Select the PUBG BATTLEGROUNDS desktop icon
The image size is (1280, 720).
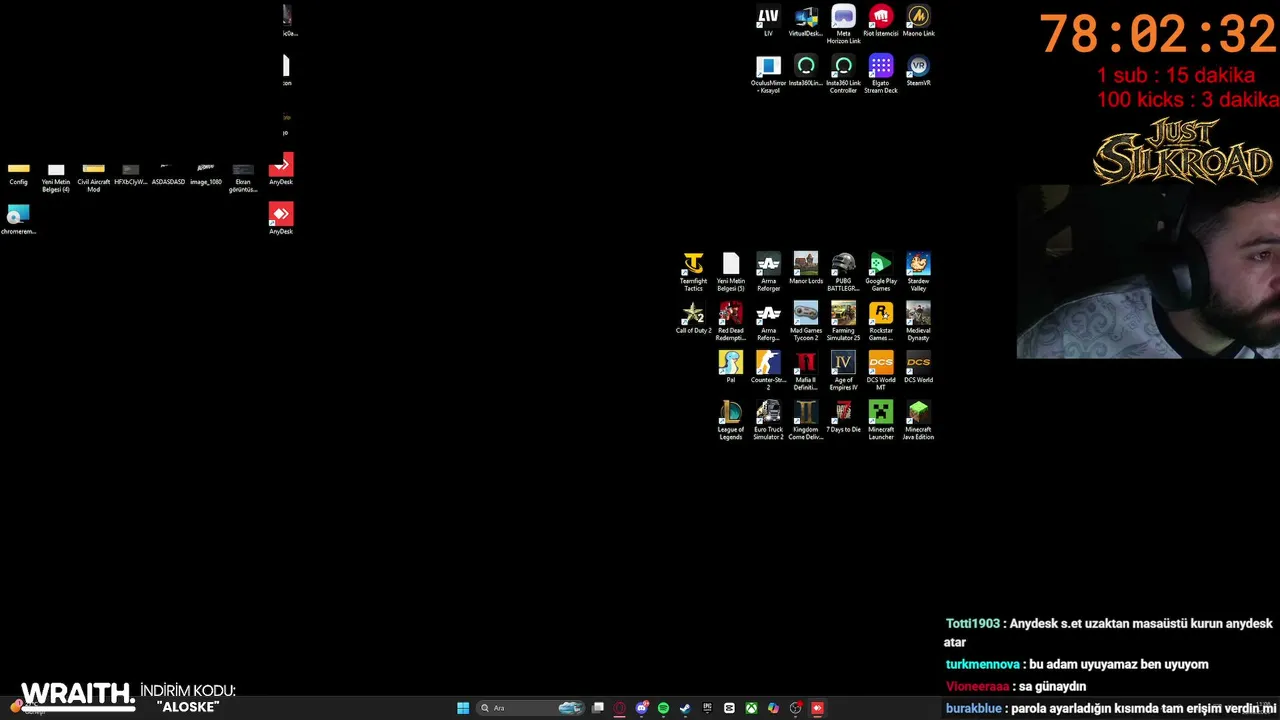(843, 272)
